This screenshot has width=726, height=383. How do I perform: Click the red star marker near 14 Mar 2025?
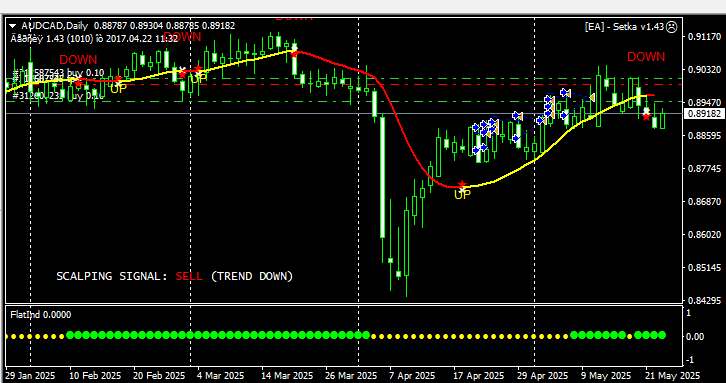pos(294,54)
